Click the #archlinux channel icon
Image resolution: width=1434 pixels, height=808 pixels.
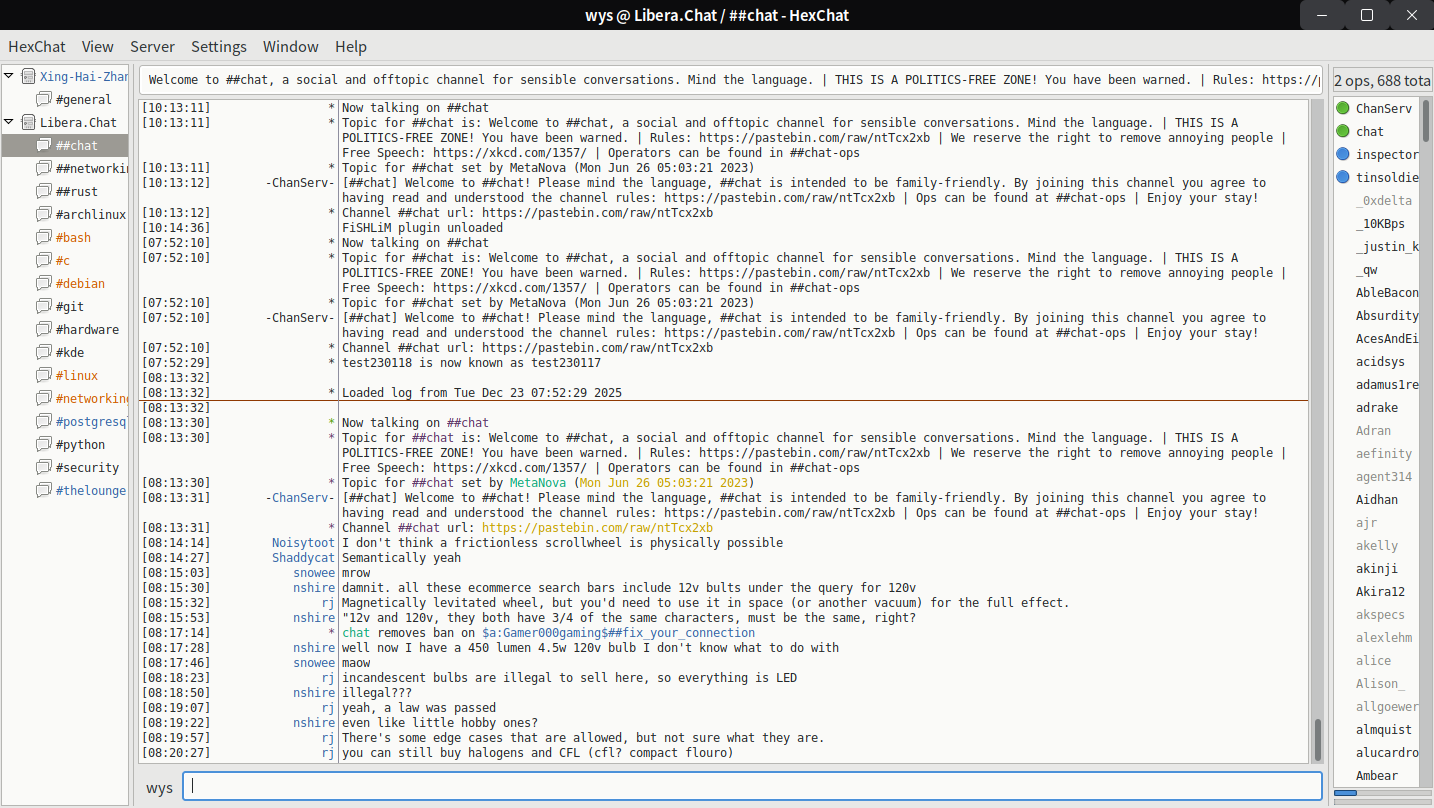click(x=44, y=214)
